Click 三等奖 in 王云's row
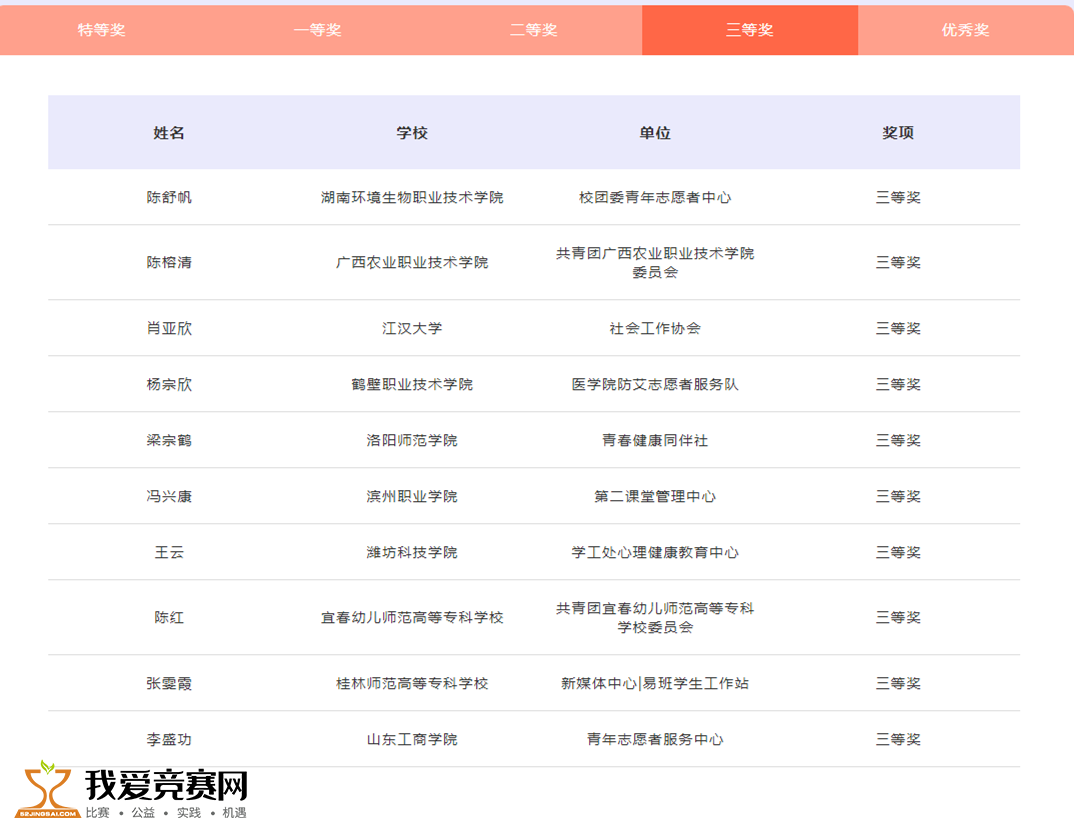Screen dimensions: 1074x831 898,553
